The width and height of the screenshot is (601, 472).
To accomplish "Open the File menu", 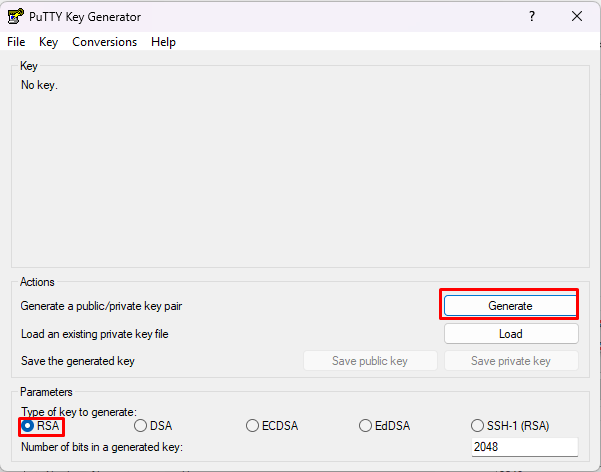I will [16, 42].
